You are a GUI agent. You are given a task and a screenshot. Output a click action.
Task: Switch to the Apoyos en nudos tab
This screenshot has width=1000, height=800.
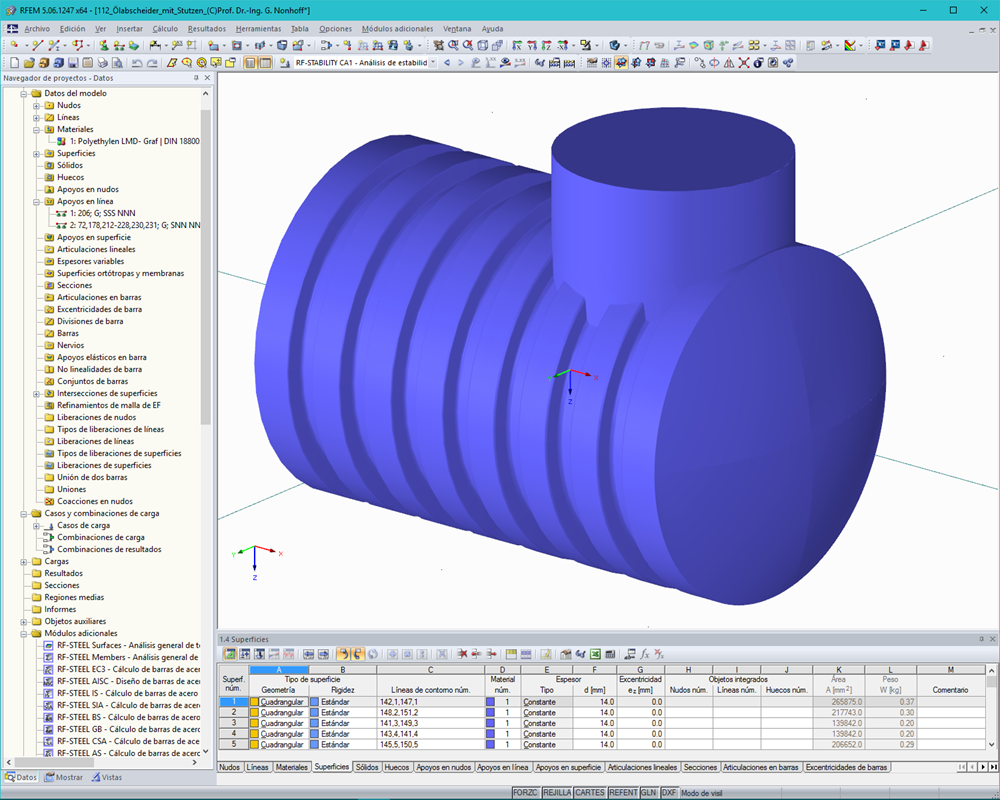pyautogui.click(x=443, y=767)
